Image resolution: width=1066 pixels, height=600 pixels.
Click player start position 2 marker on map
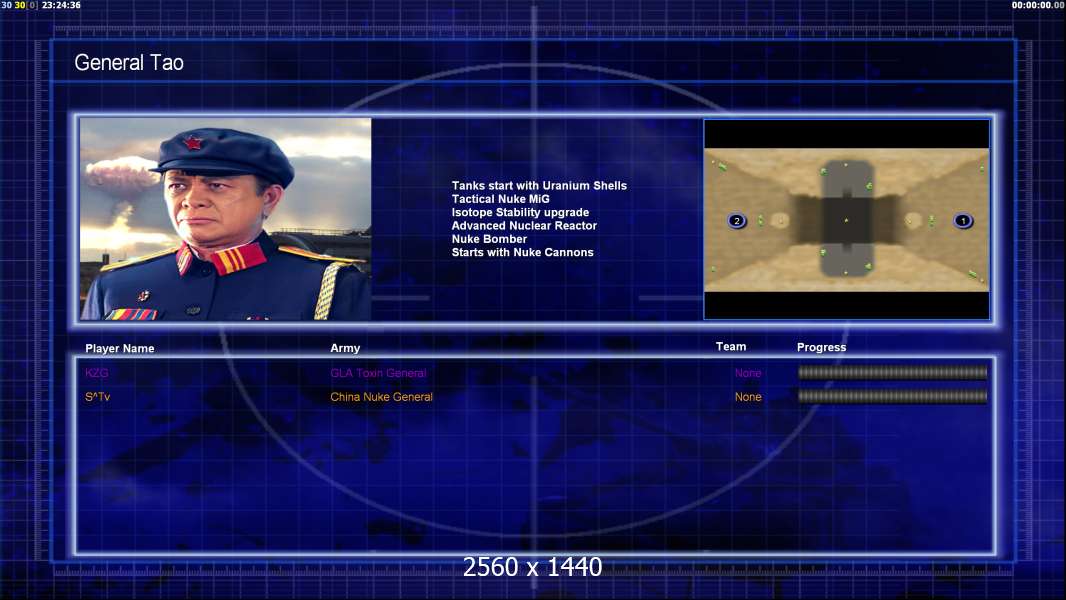737,221
